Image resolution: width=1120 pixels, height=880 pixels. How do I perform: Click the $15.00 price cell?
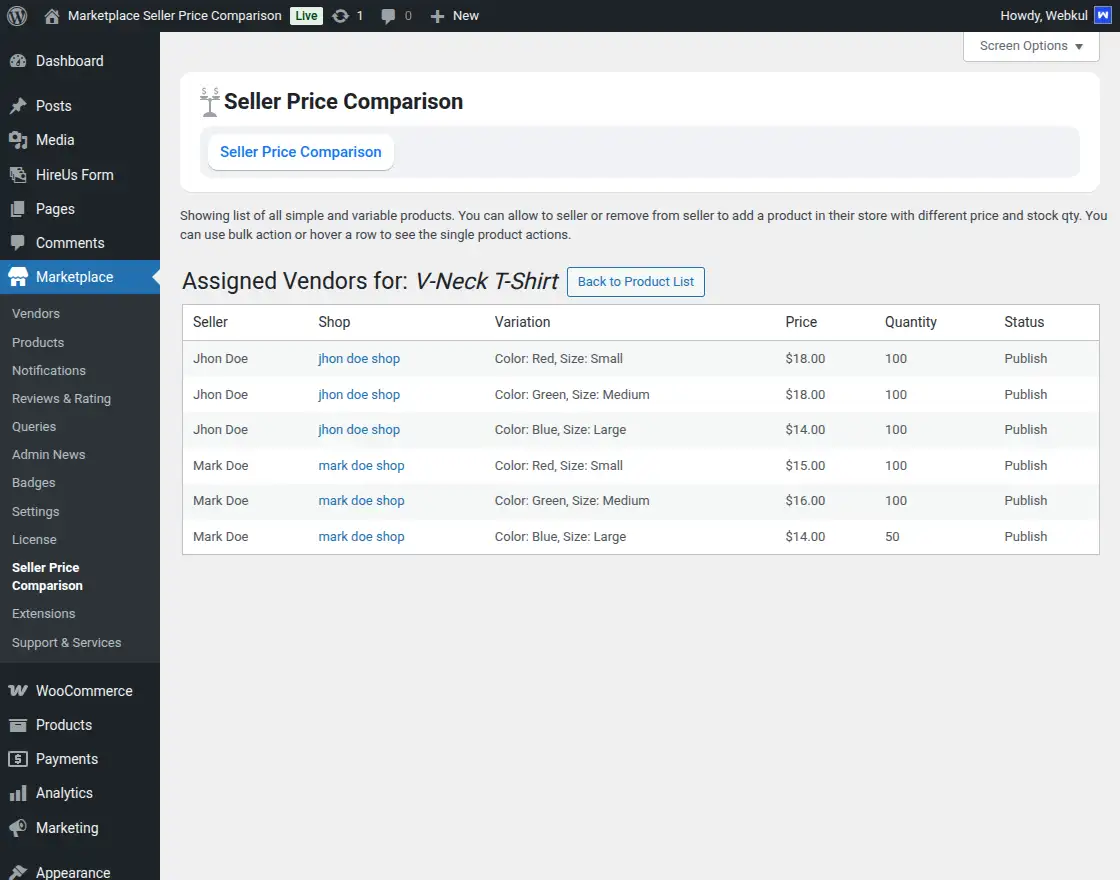[x=805, y=466]
